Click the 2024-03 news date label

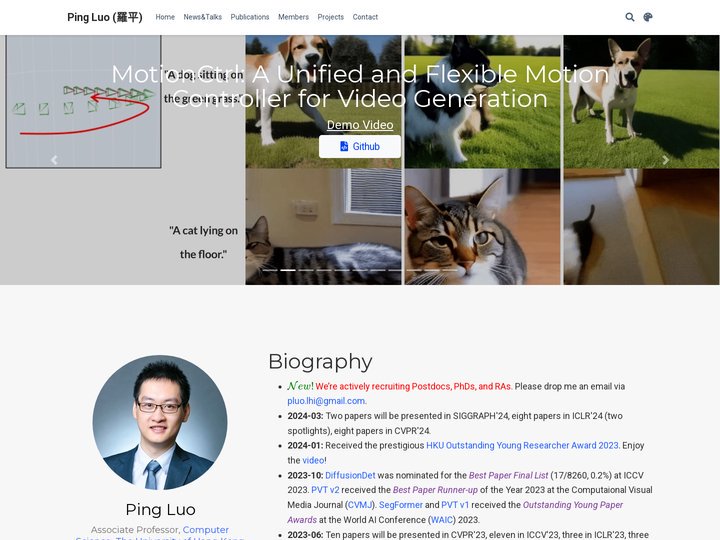pyautogui.click(x=305, y=416)
